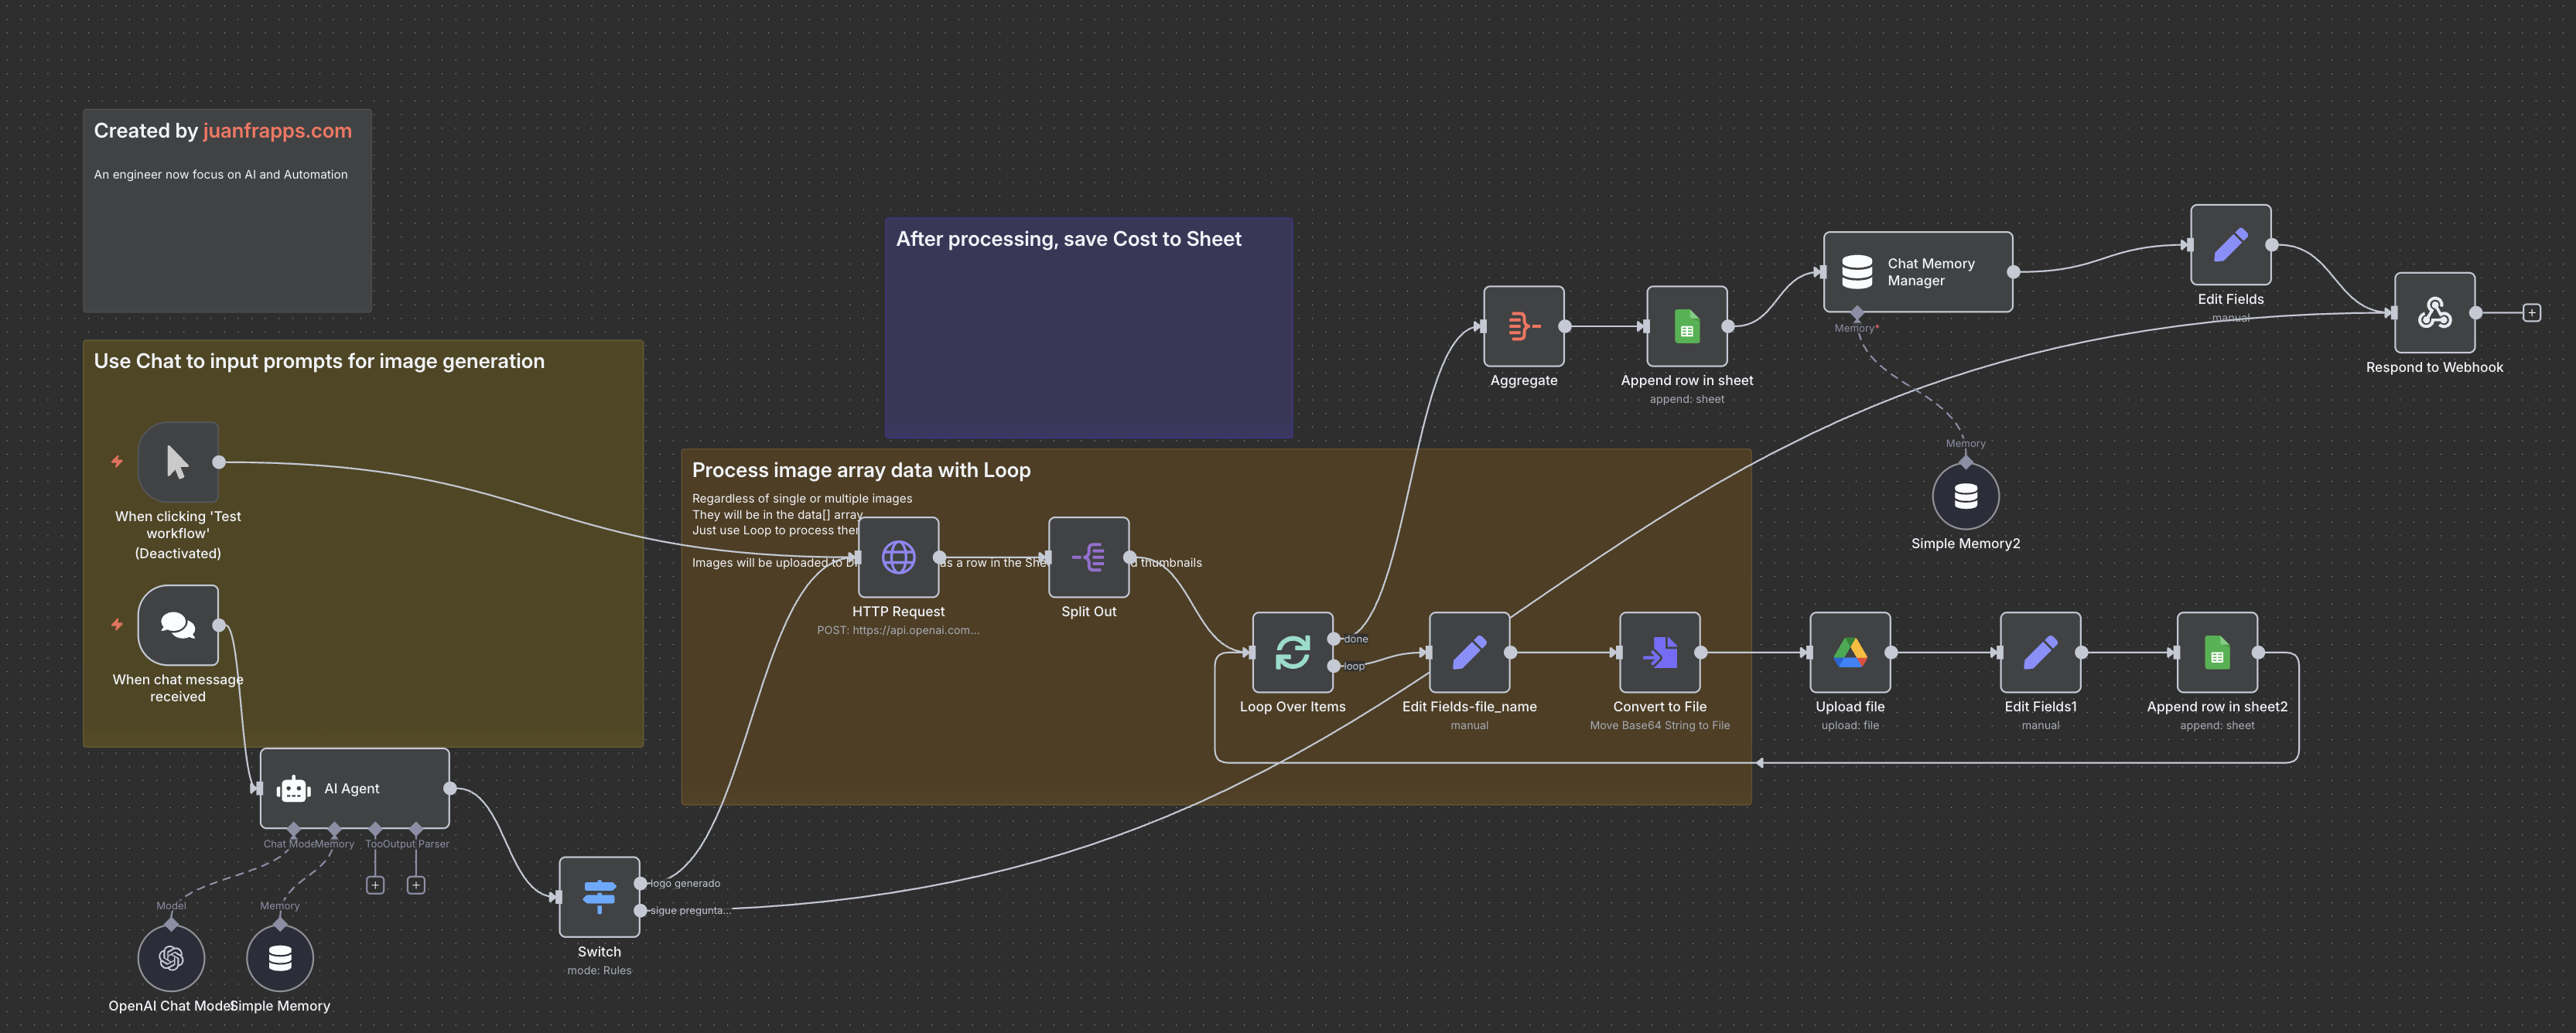This screenshot has height=1033, width=2576.
Task: Click the Convert to File node
Action: [x=1659, y=652]
